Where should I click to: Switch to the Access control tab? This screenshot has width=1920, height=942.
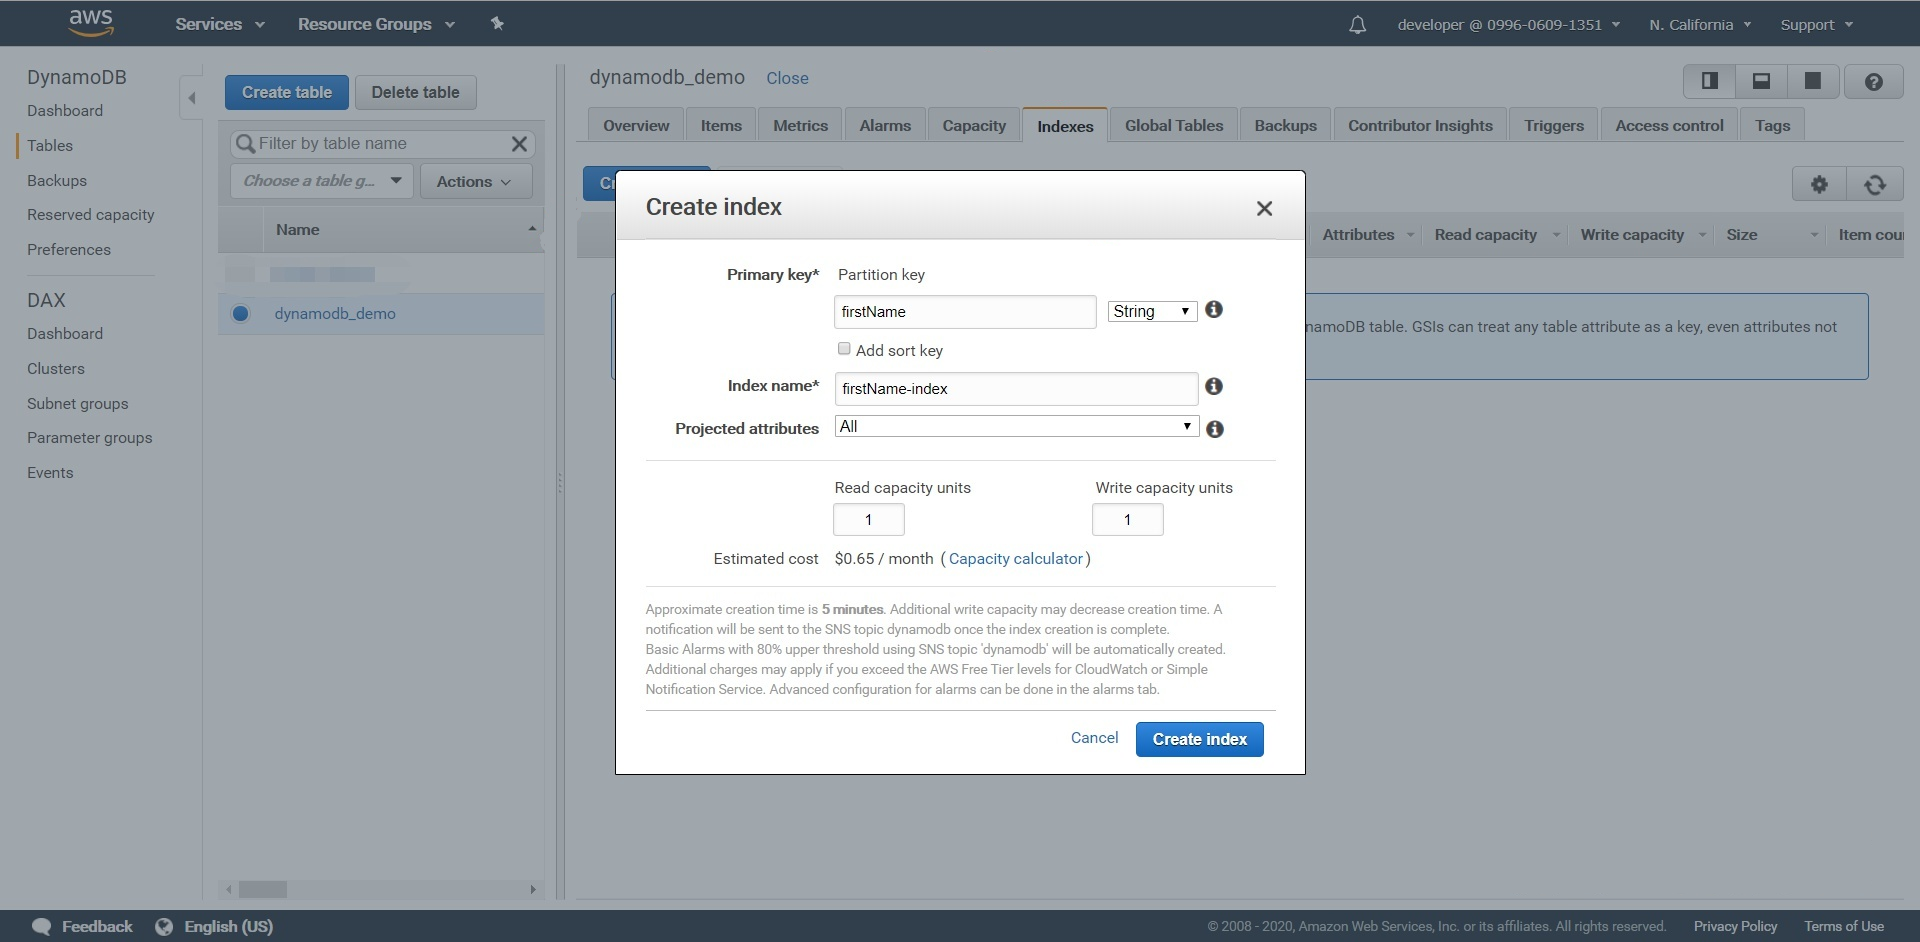(x=1669, y=125)
